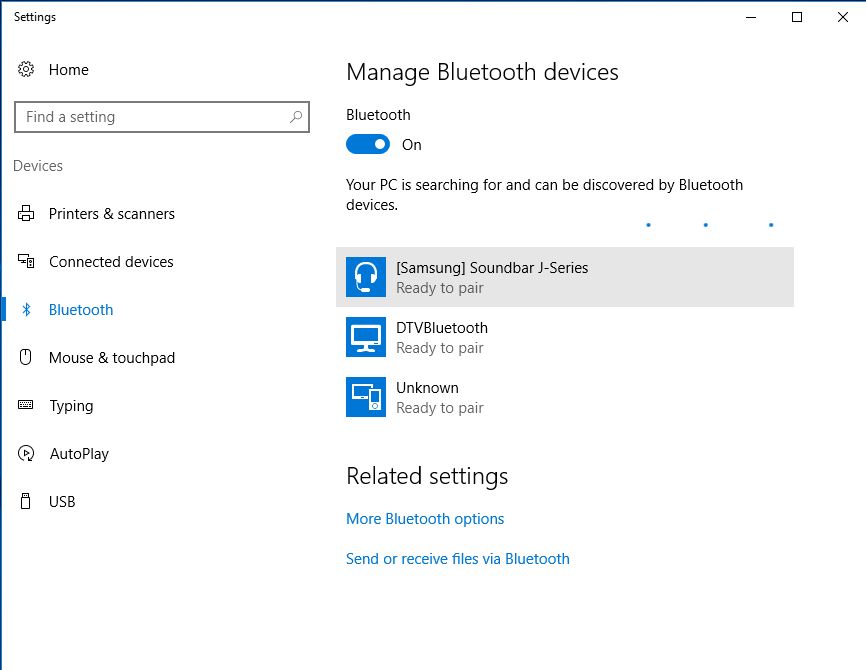The width and height of the screenshot is (866, 670).
Task: Open the Printers & scanners section
Action: coord(111,214)
